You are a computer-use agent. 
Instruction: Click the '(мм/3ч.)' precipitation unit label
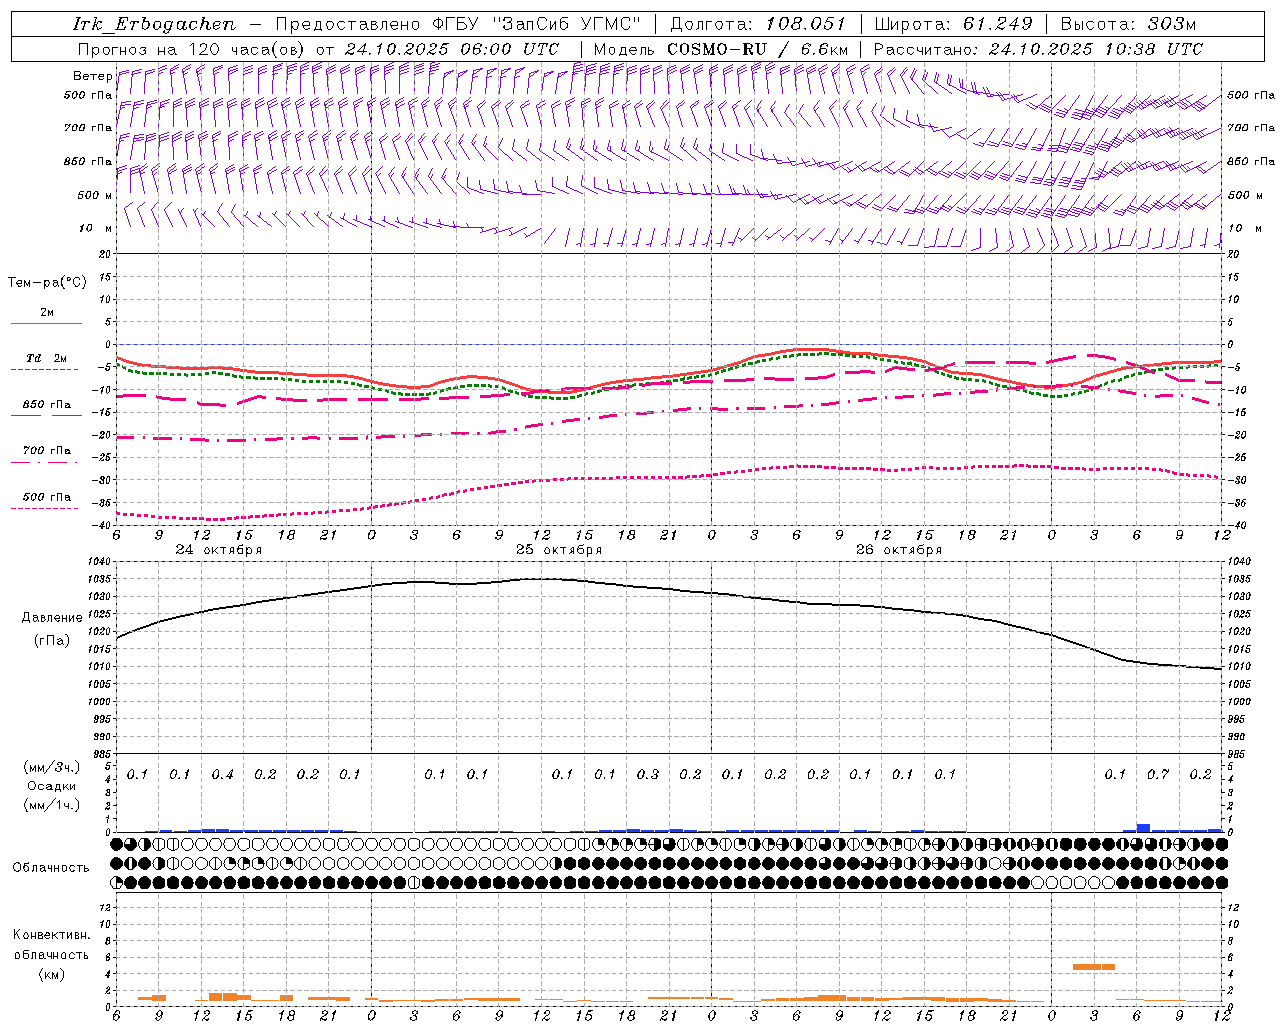pyautogui.click(x=53, y=767)
